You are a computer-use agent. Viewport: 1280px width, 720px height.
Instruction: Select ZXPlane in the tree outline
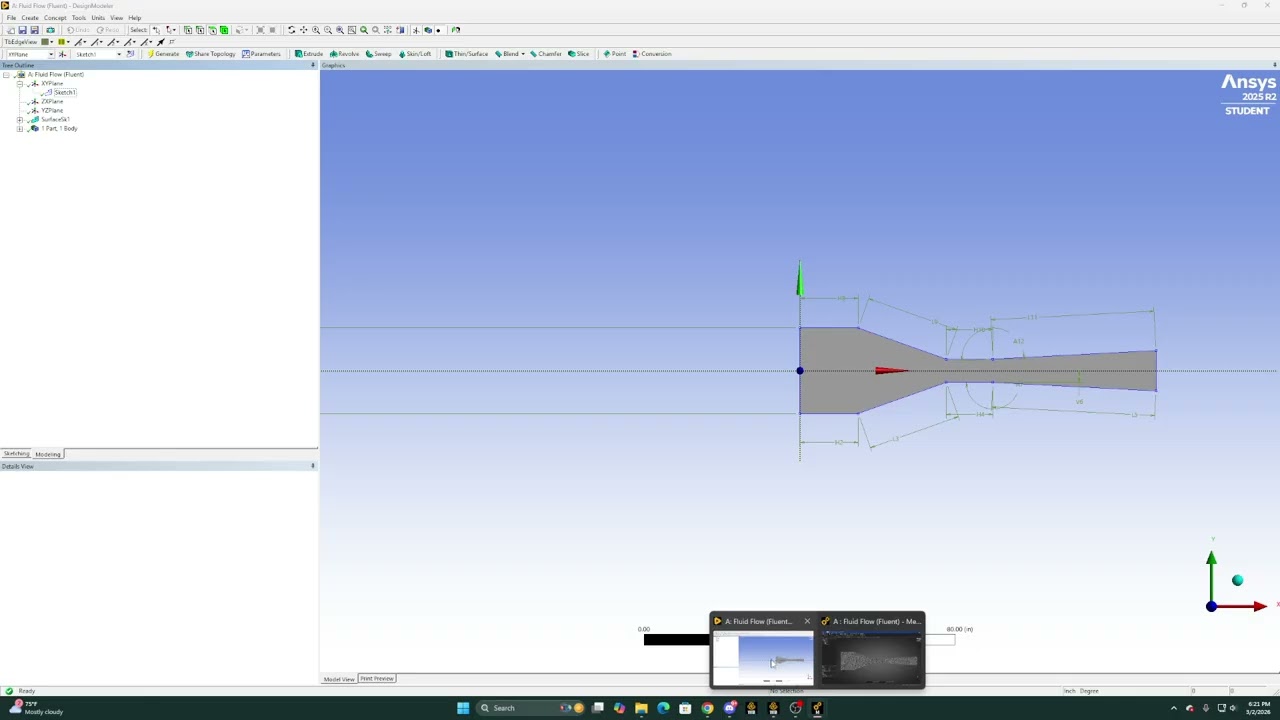(52, 102)
